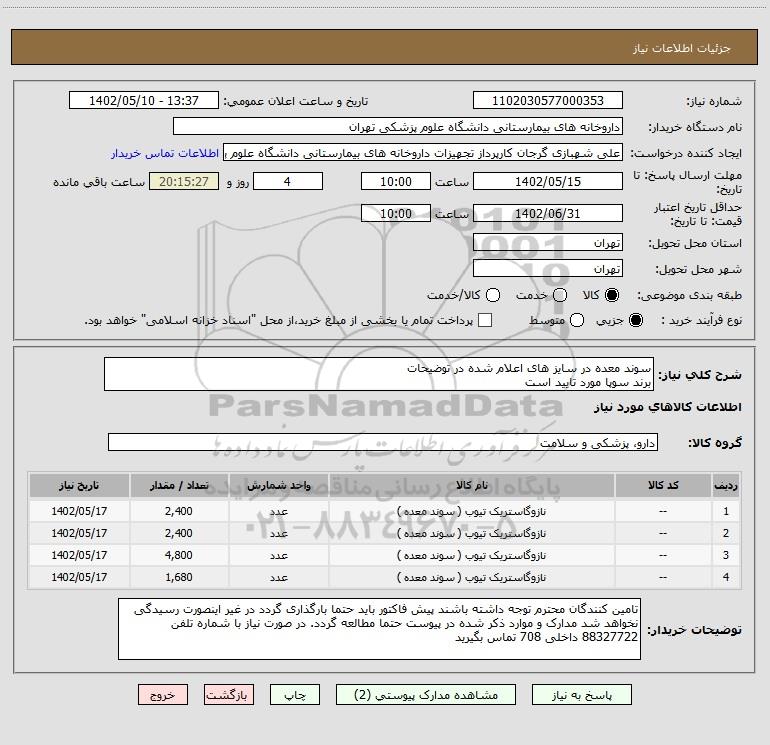The width and height of the screenshot is (770, 745).
Task: Open مشاهده مدارک پیوستی (2) button
Action: (426, 695)
